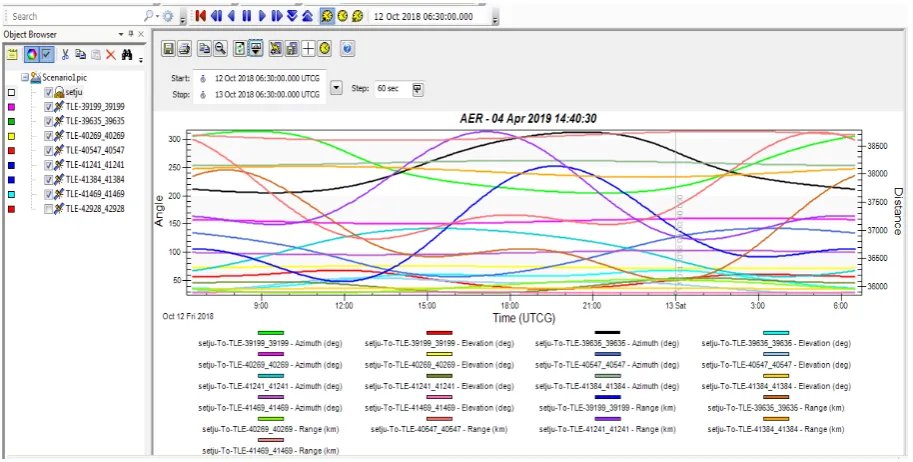
Task: Click the scissors cut icon in Object Browser
Action: [65, 55]
